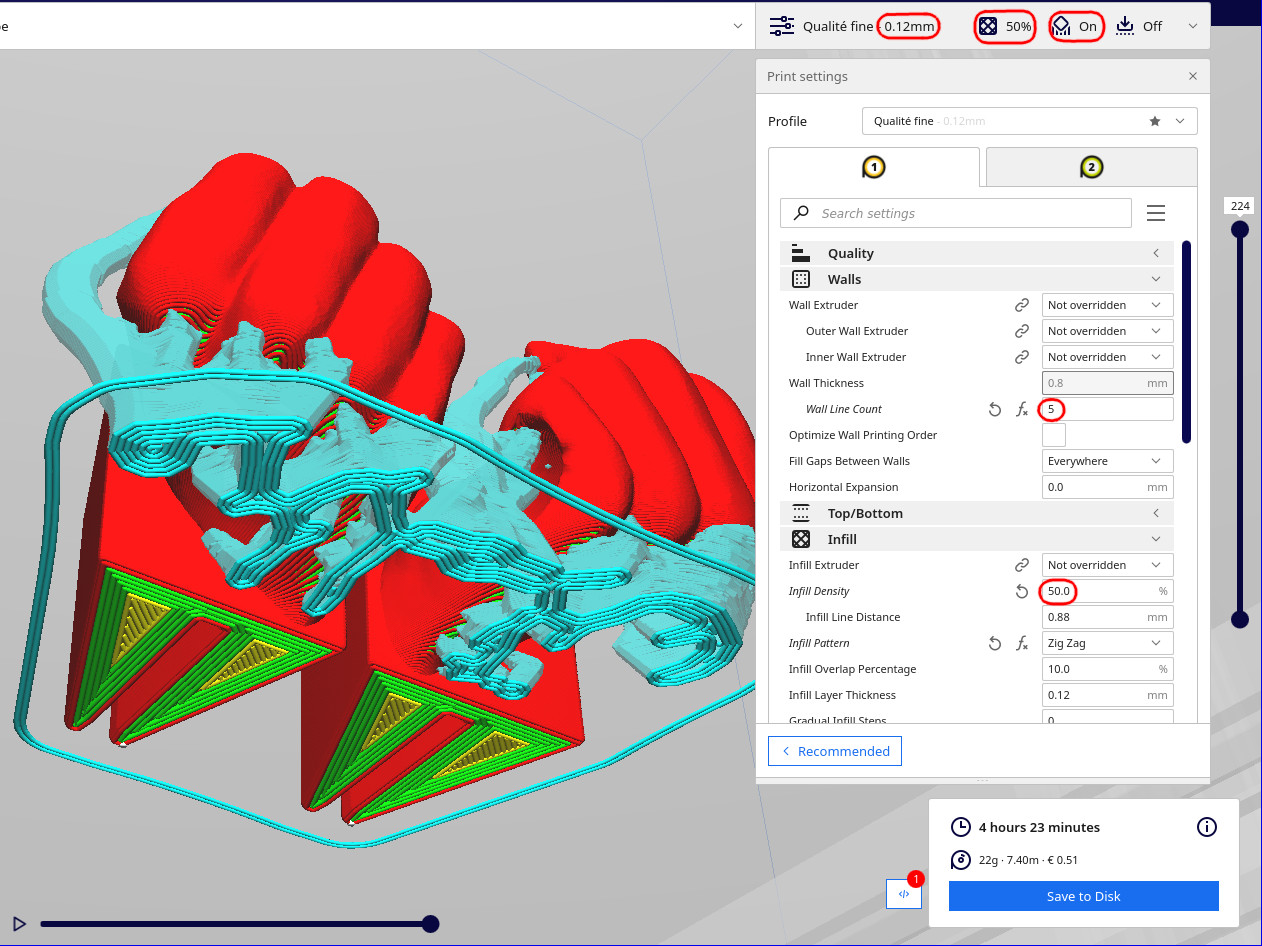The width and height of the screenshot is (1262, 946).
Task: Open the settings visibility hamburger menu
Action: pos(1156,213)
